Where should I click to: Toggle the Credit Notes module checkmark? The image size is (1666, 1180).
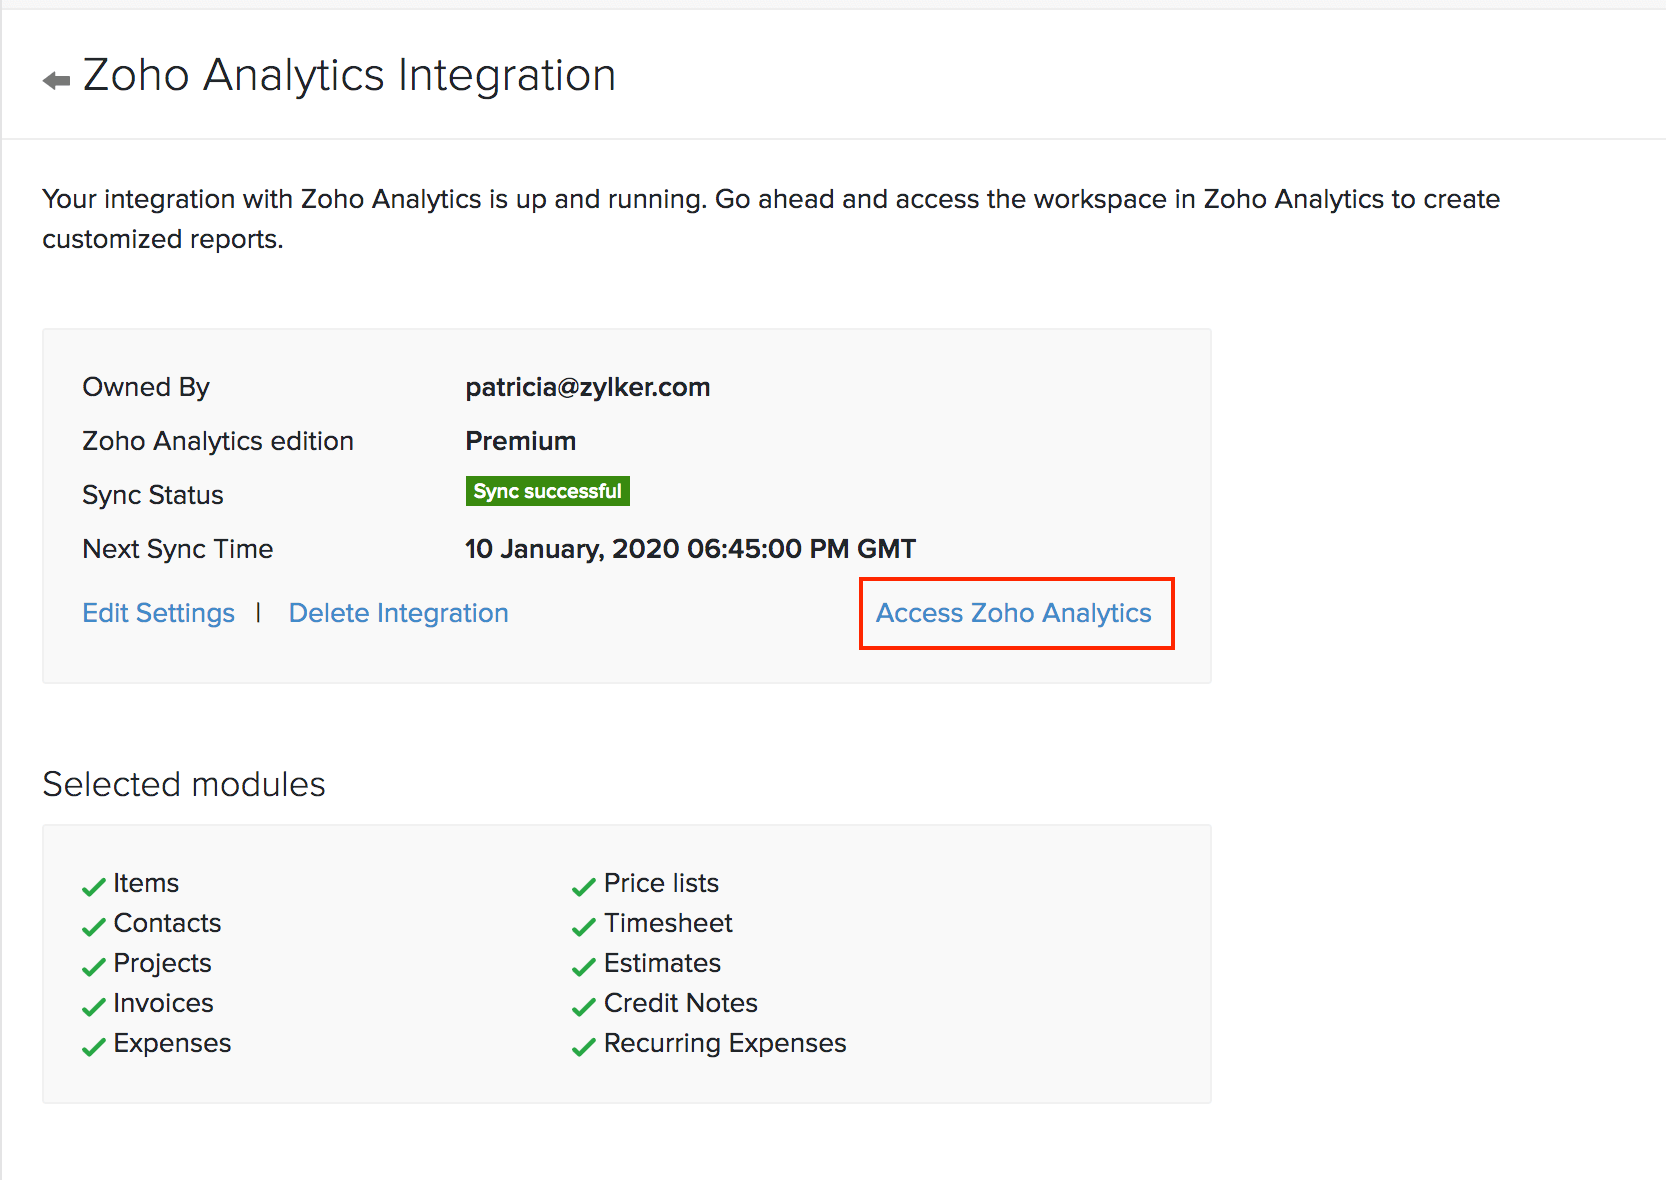pos(583,1006)
